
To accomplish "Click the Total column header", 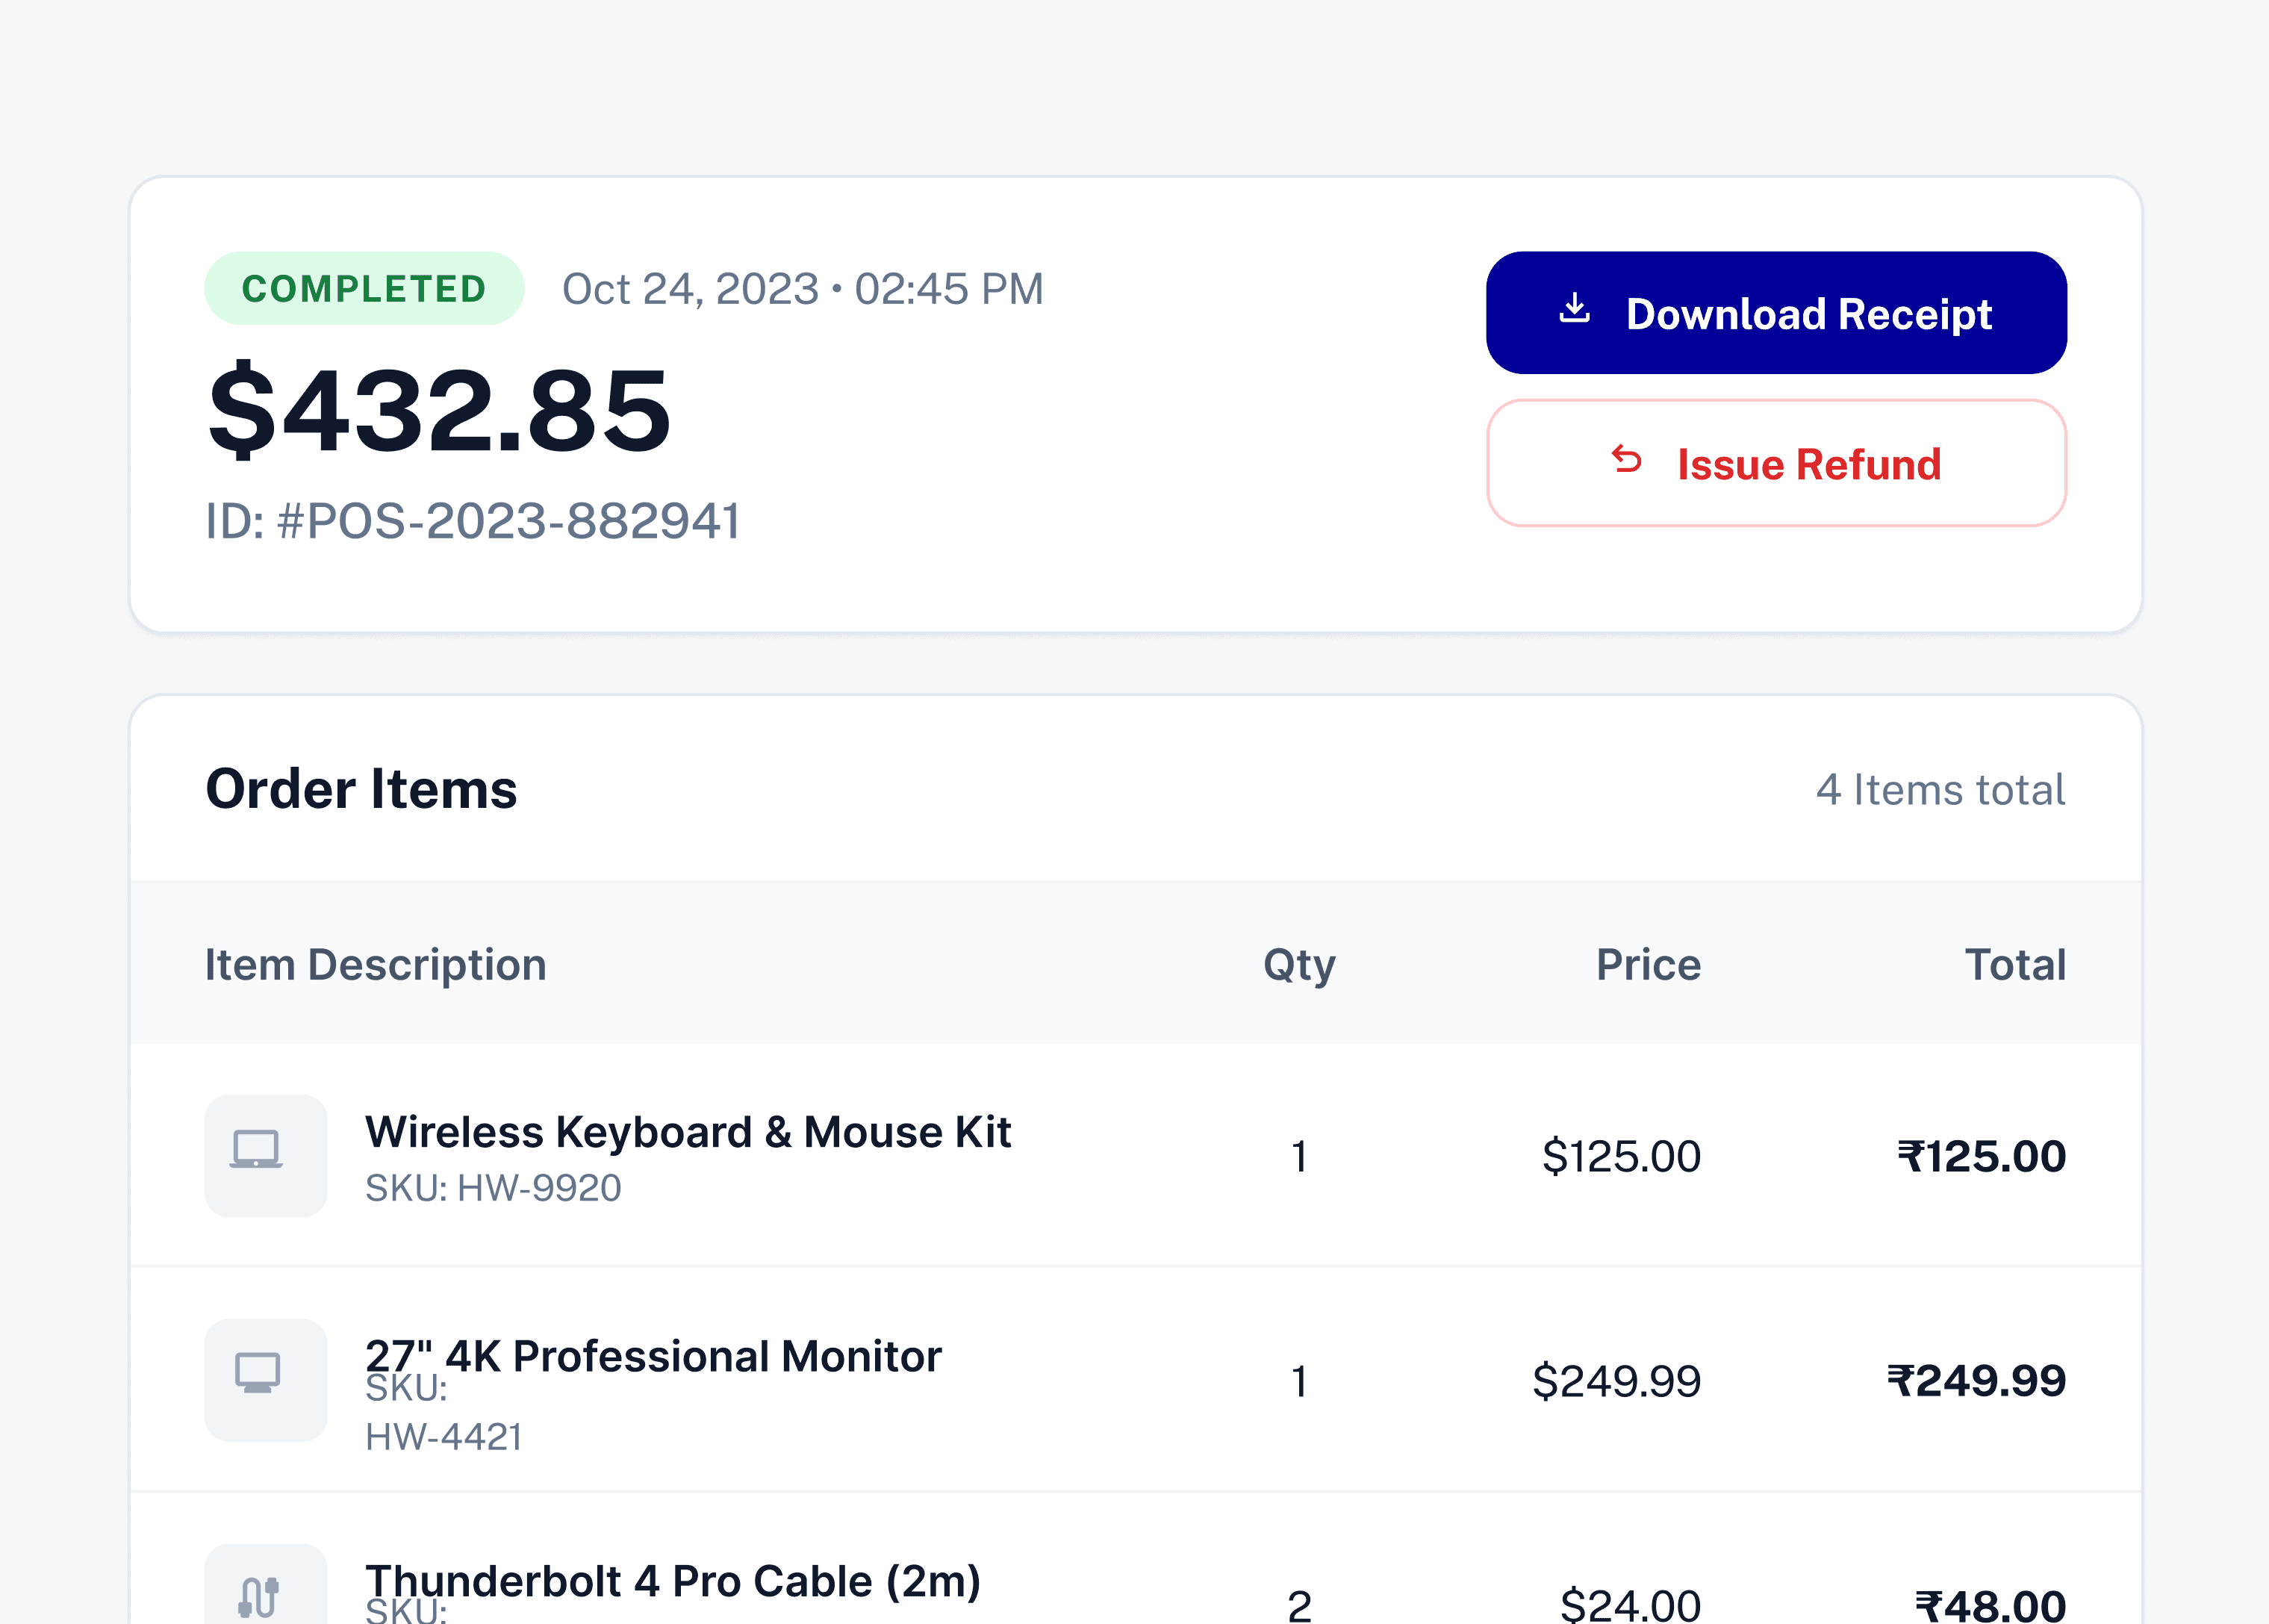I will click(2014, 965).
